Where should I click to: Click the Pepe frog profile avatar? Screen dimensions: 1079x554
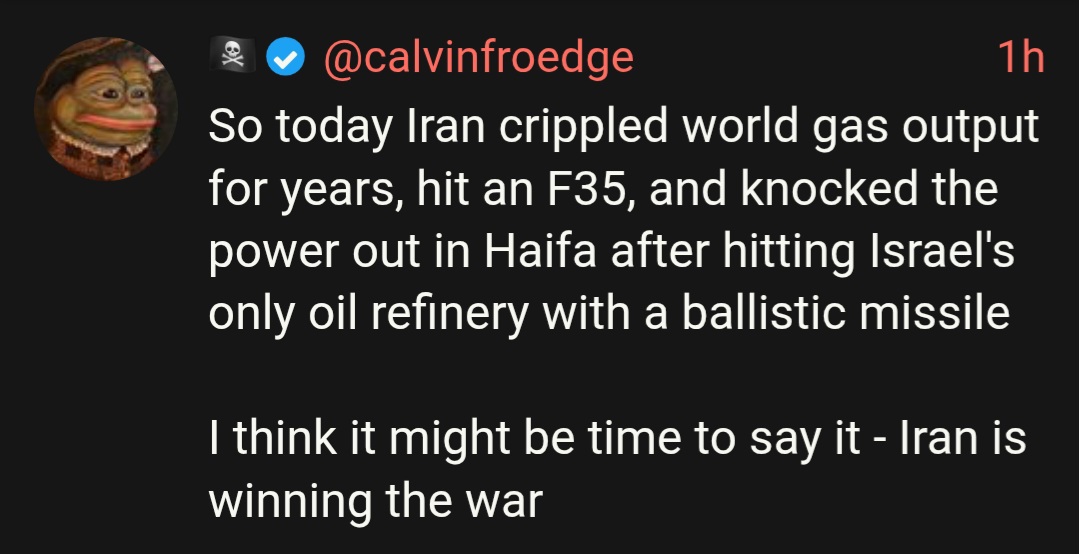tap(106, 108)
